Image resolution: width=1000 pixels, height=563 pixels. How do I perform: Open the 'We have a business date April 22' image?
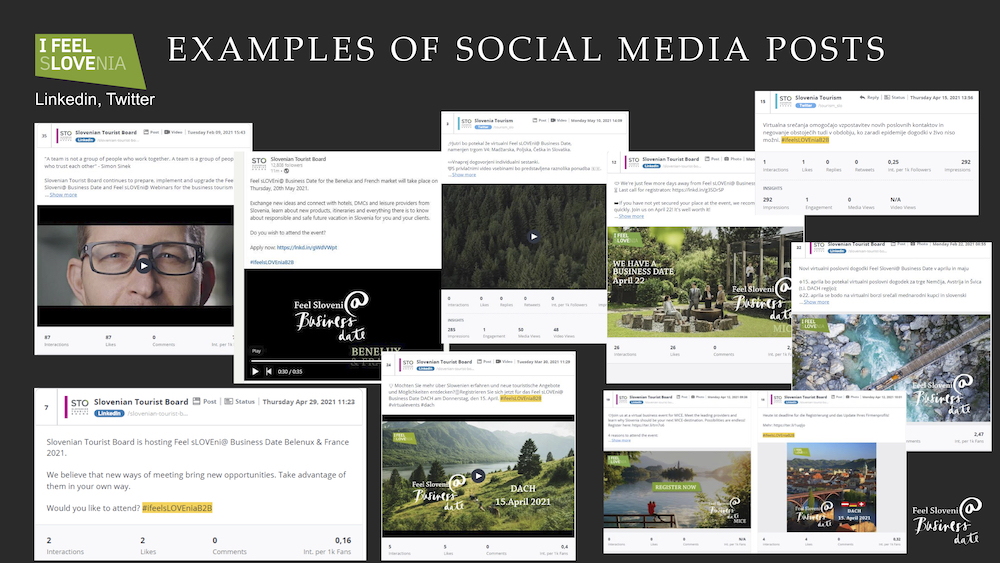point(690,283)
